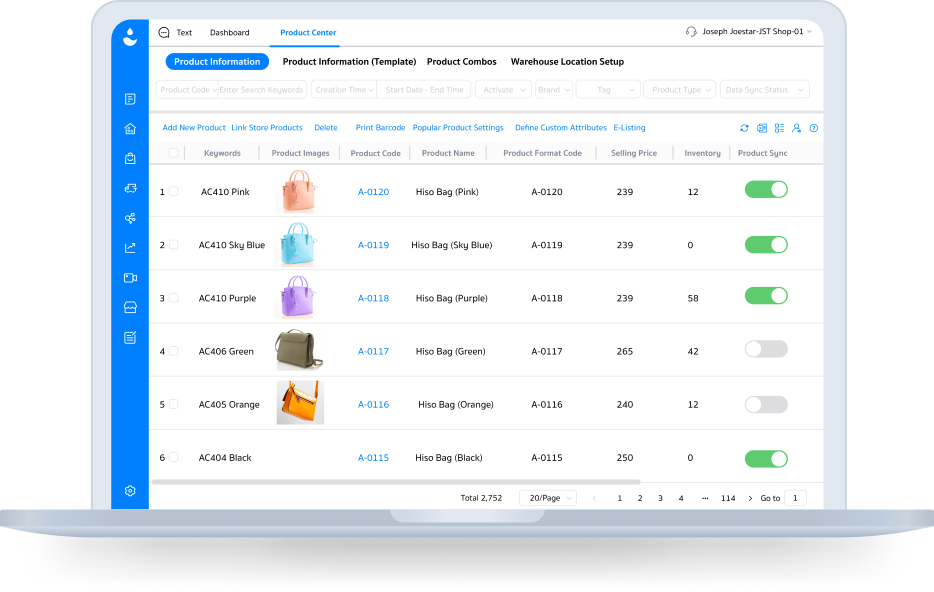934x592 pixels.
Task: Click Add New Product
Action: 194,128
